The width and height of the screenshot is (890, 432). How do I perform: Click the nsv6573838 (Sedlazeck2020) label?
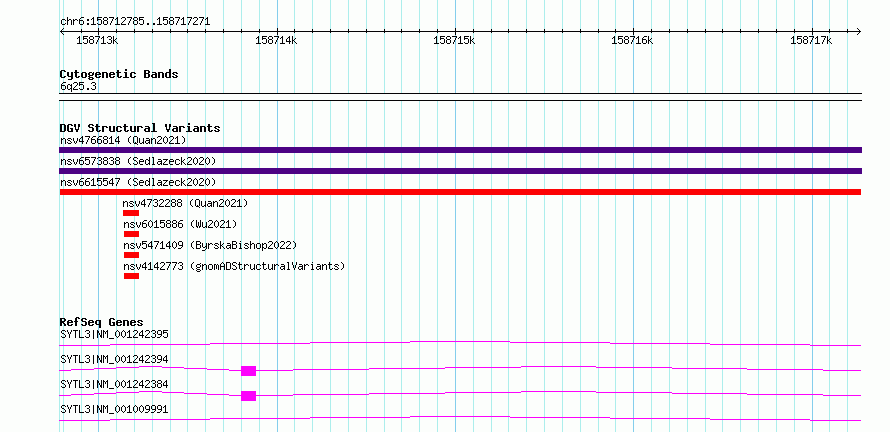coord(138,161)
